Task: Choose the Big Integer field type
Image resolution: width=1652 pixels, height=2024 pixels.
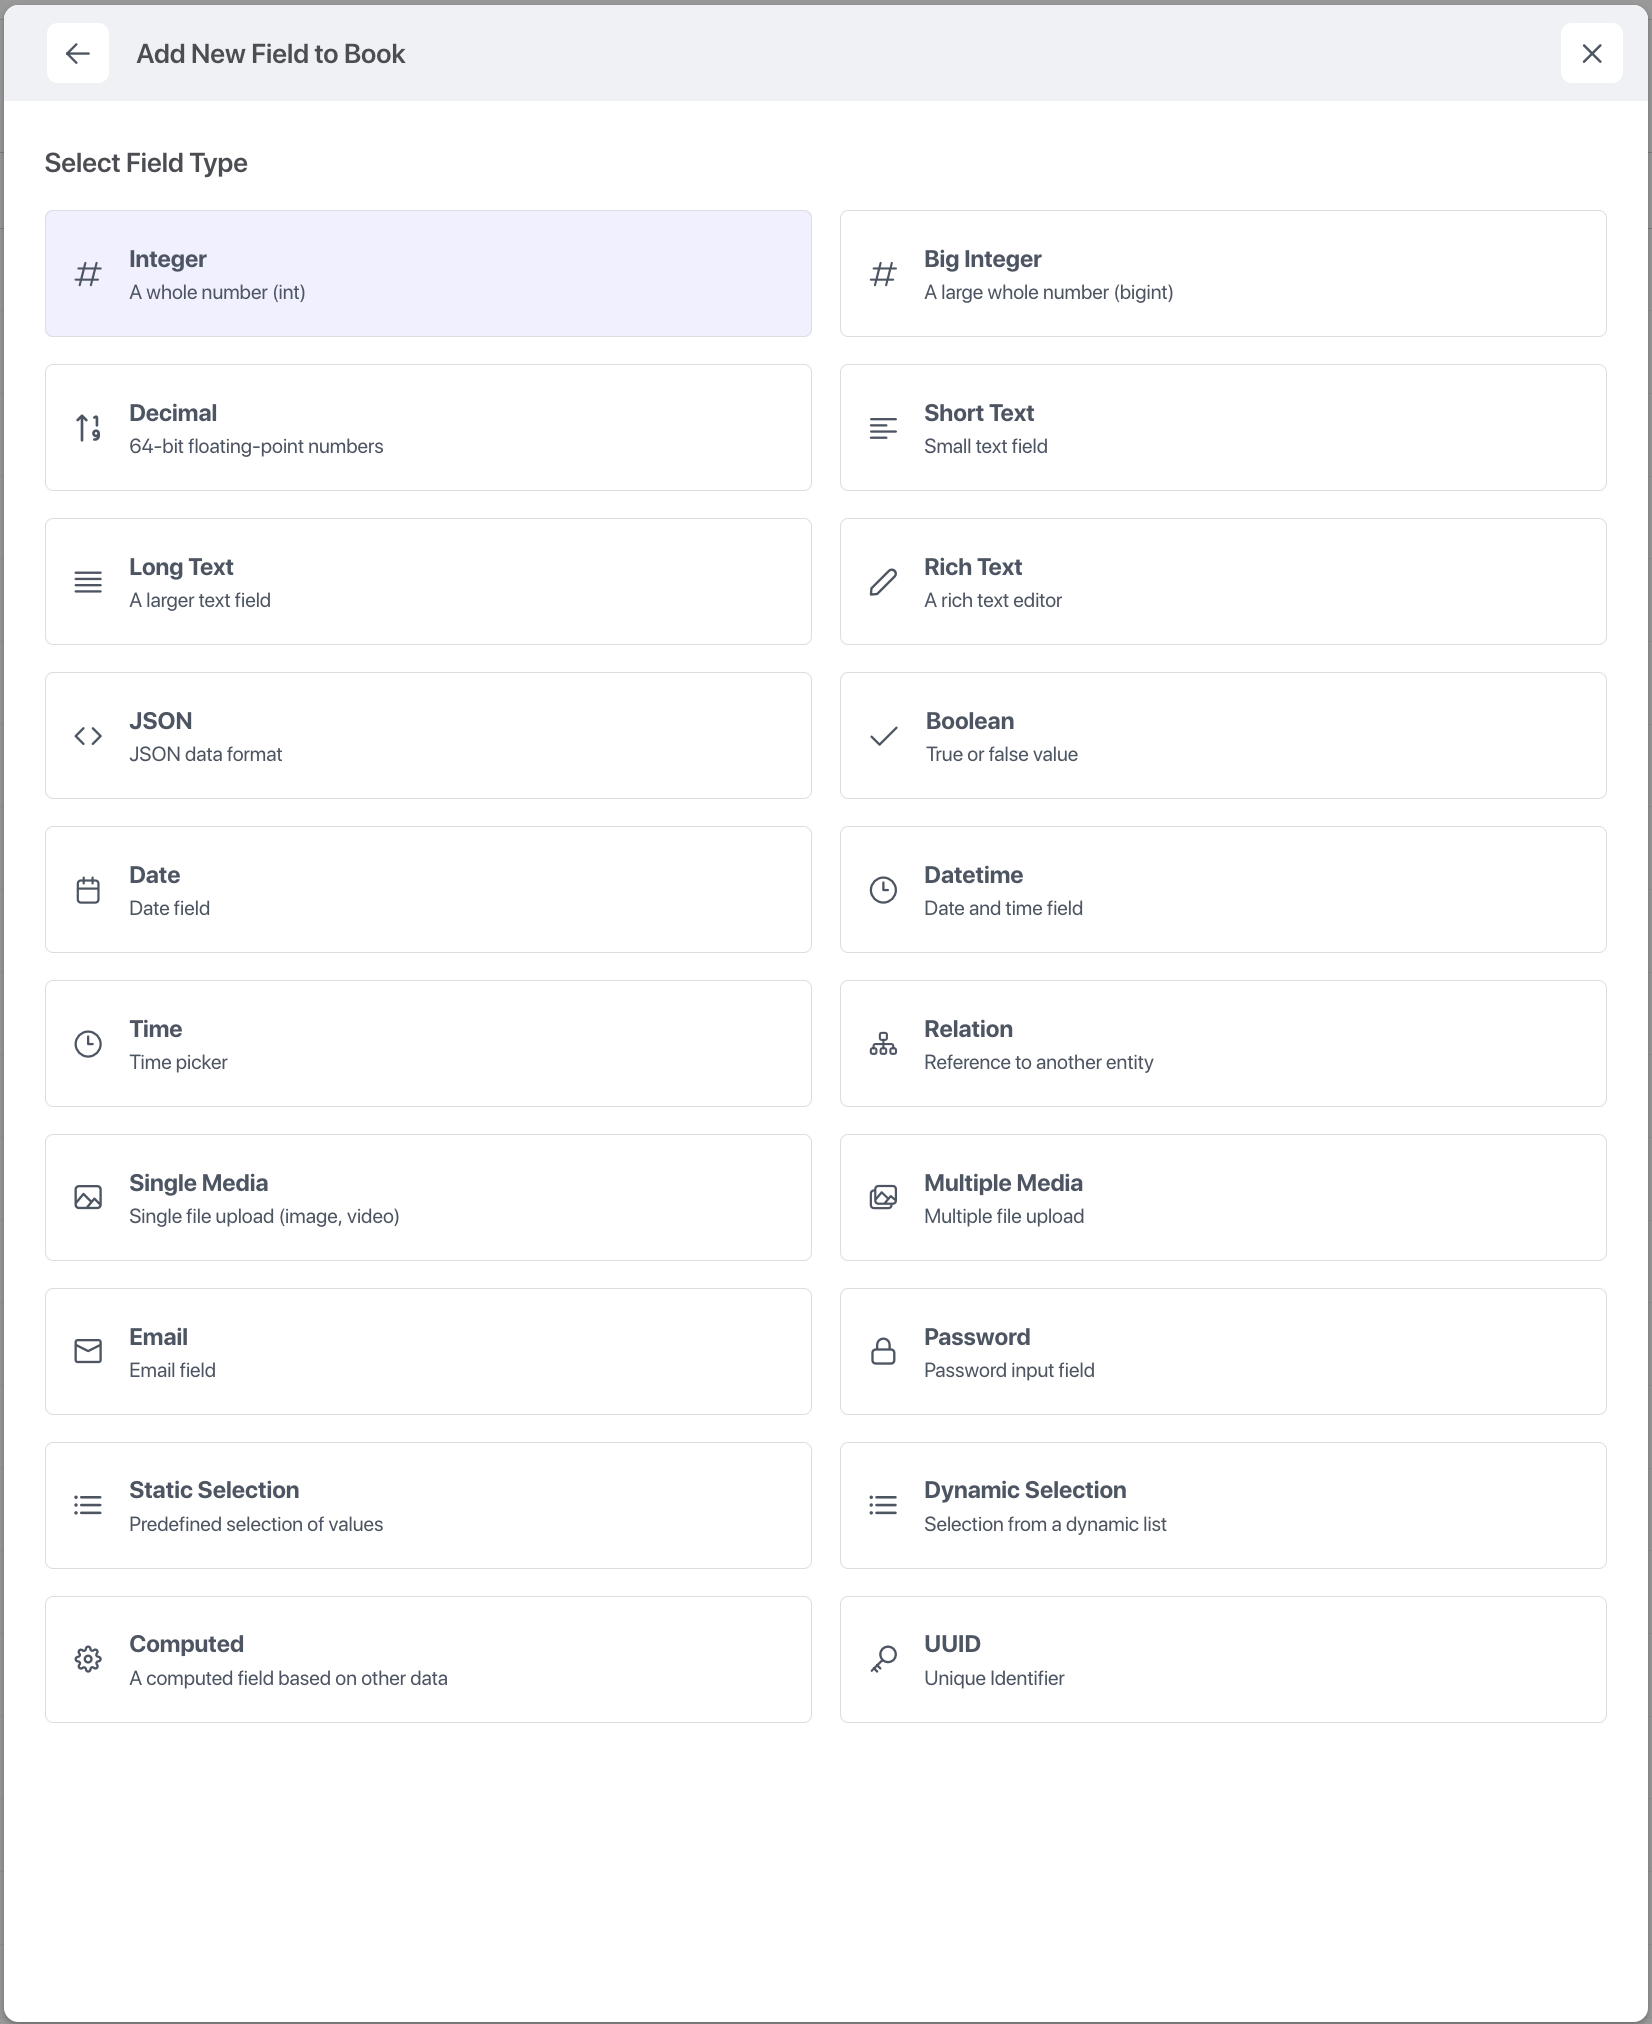Action: click(1223, 274)
